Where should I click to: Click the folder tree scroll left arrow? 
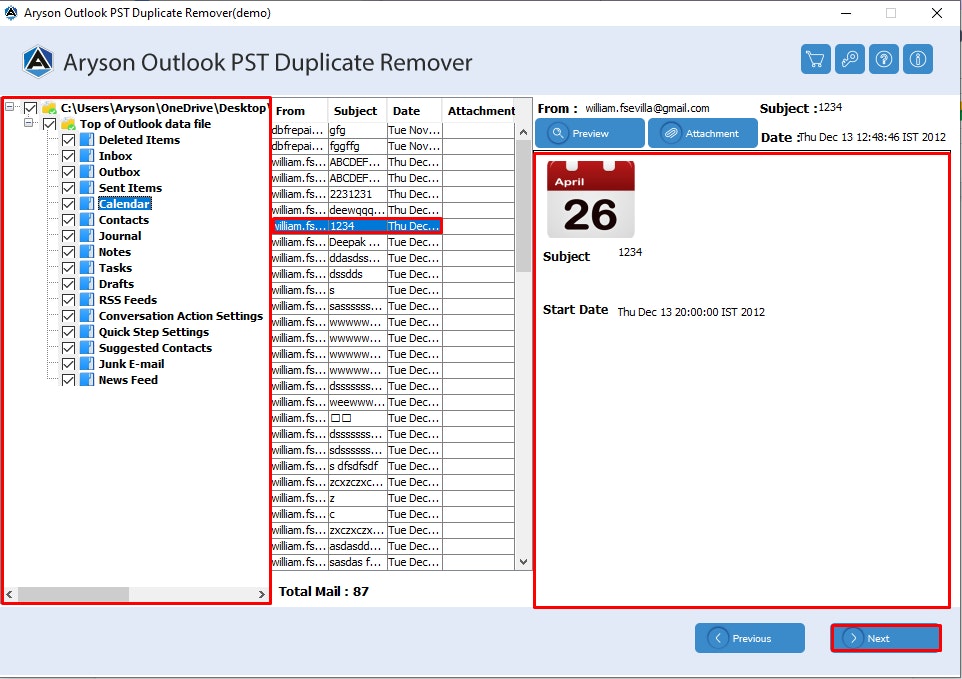(9, 594)
